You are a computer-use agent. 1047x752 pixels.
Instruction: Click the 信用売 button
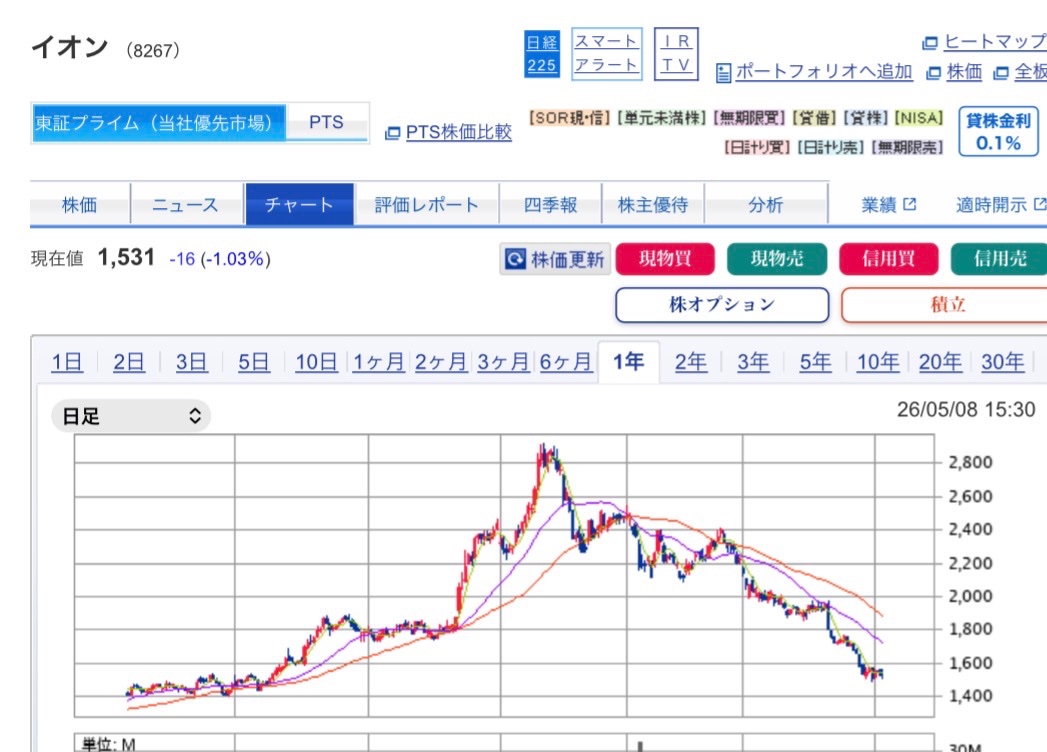coord(1000,258)
